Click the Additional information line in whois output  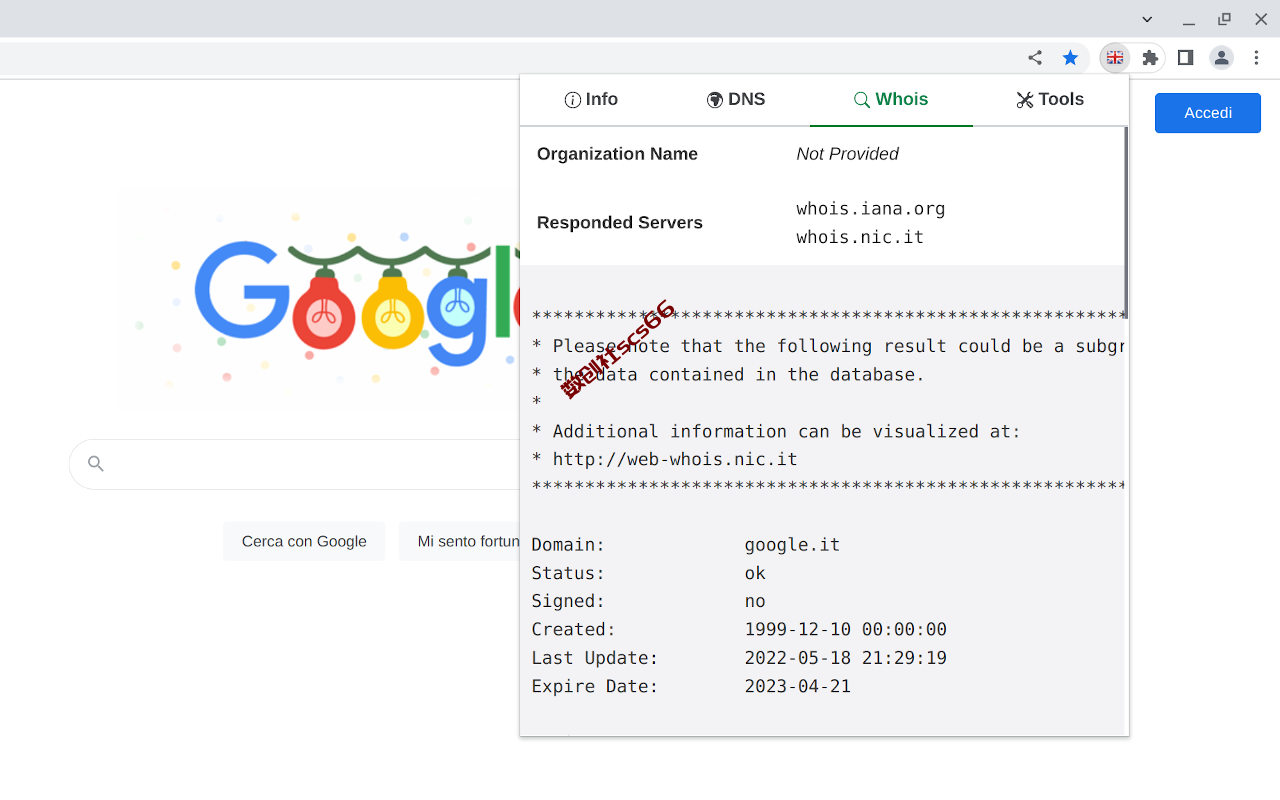click(776, 432)
